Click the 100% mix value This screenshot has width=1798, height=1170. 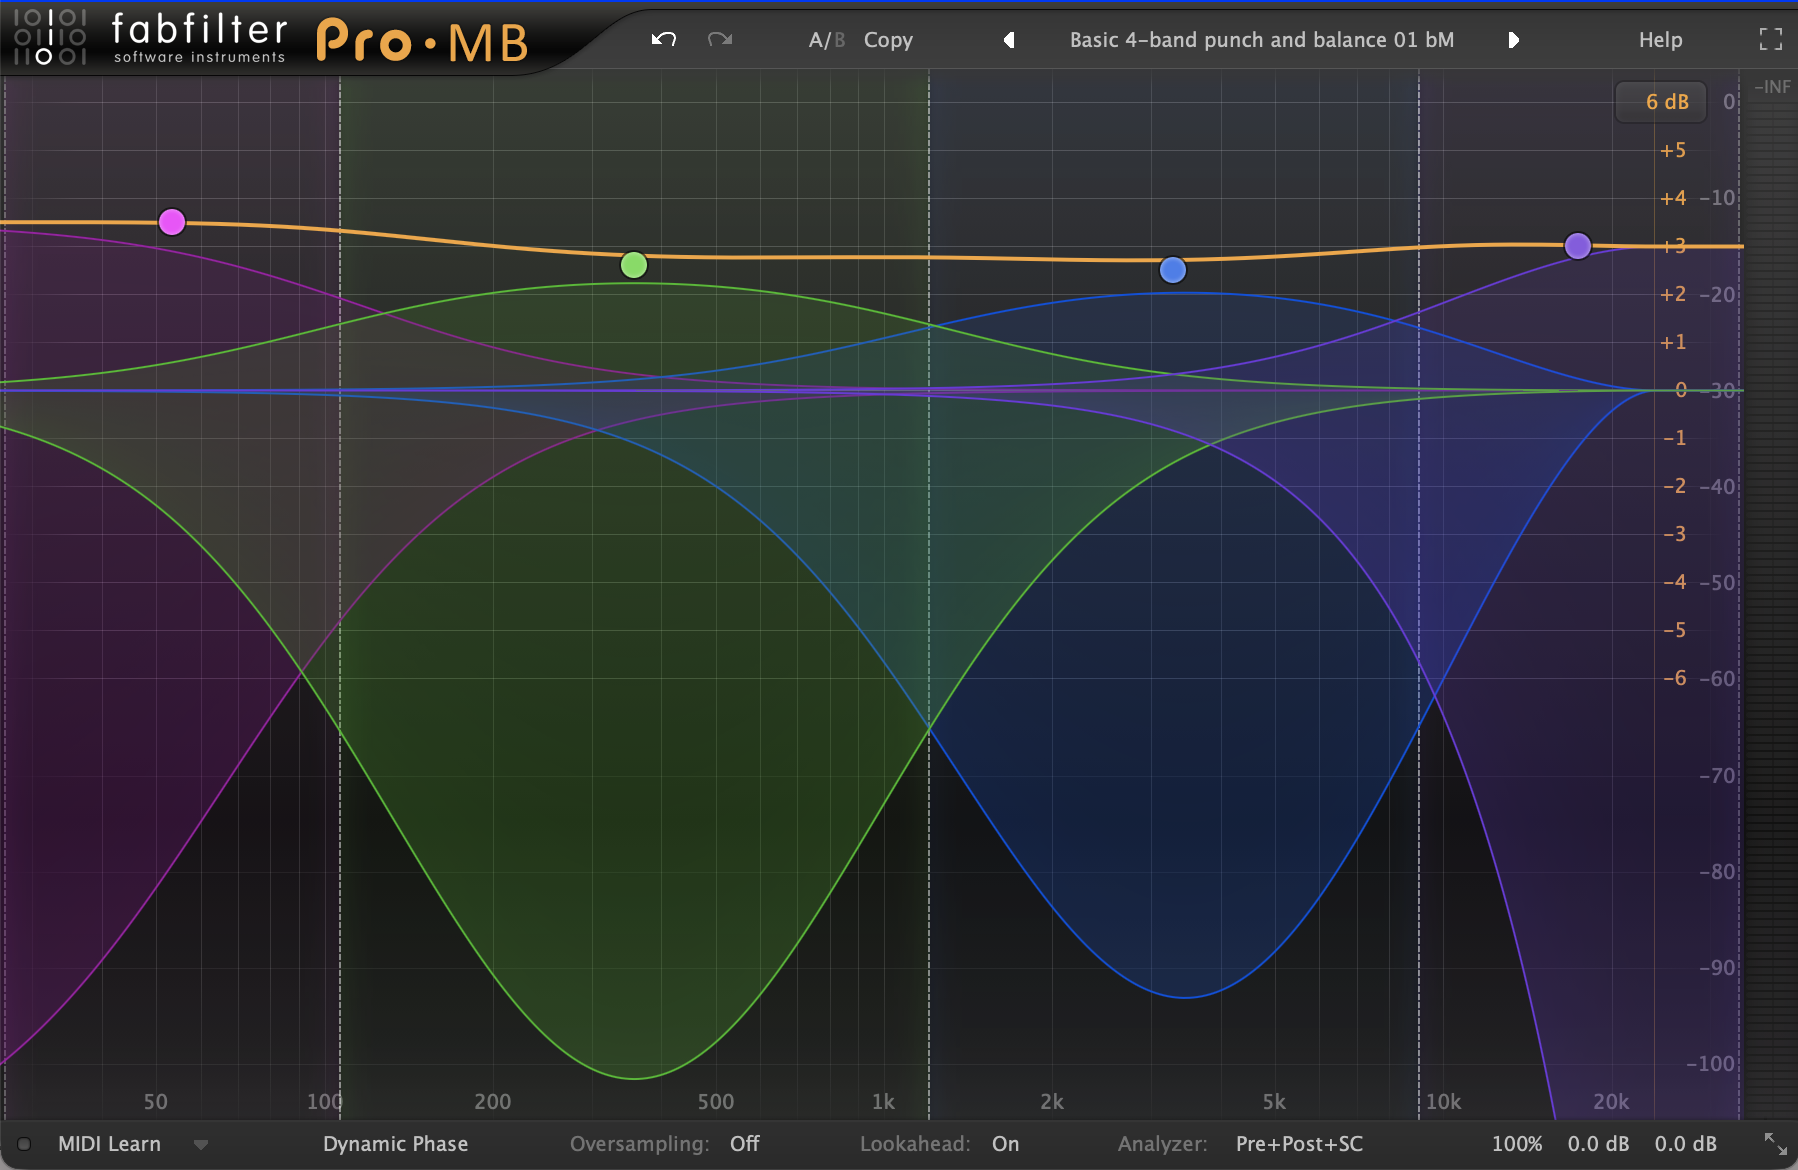pos(1517,1144)
